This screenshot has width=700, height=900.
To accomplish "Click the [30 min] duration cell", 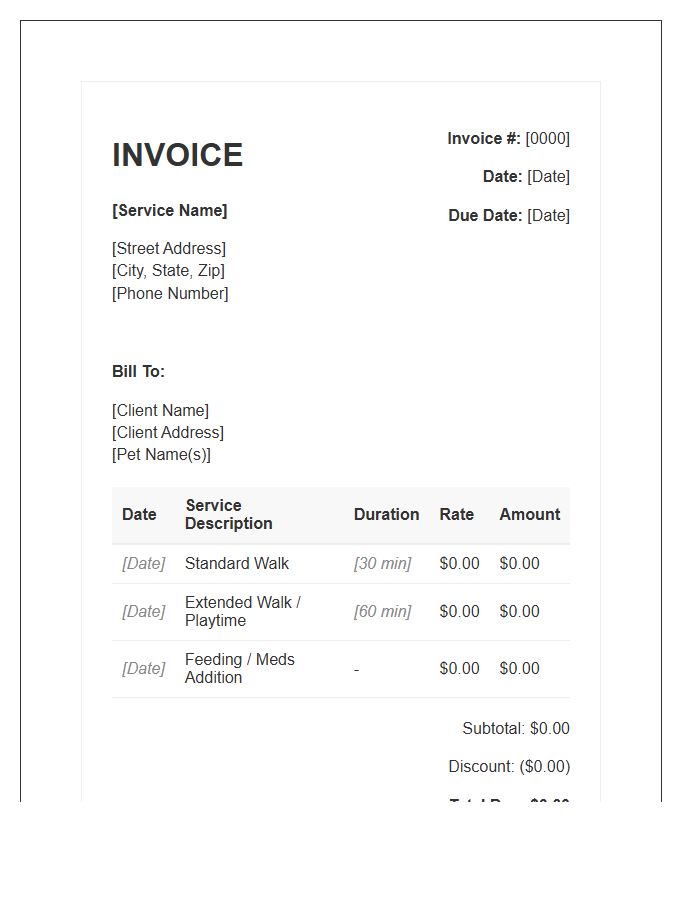I will tap(383, 563).
